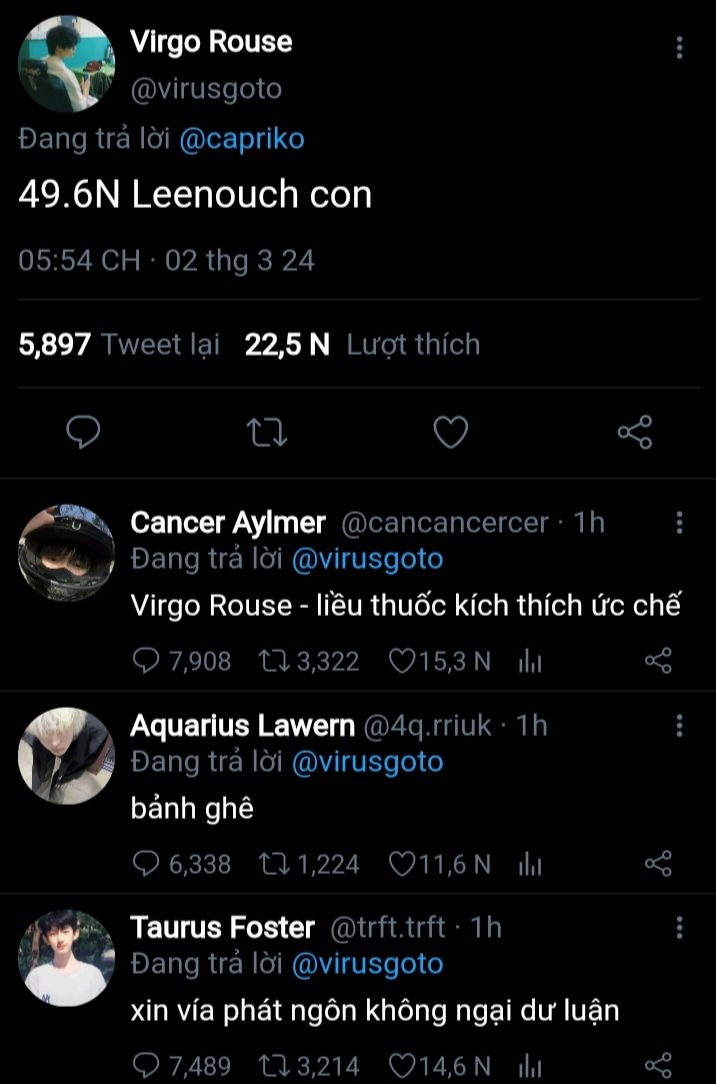Viewport: 716px width, 1084px height.
Task: Open reply on Cancer Aylmer's comment
Action: [x=146, y=661]
